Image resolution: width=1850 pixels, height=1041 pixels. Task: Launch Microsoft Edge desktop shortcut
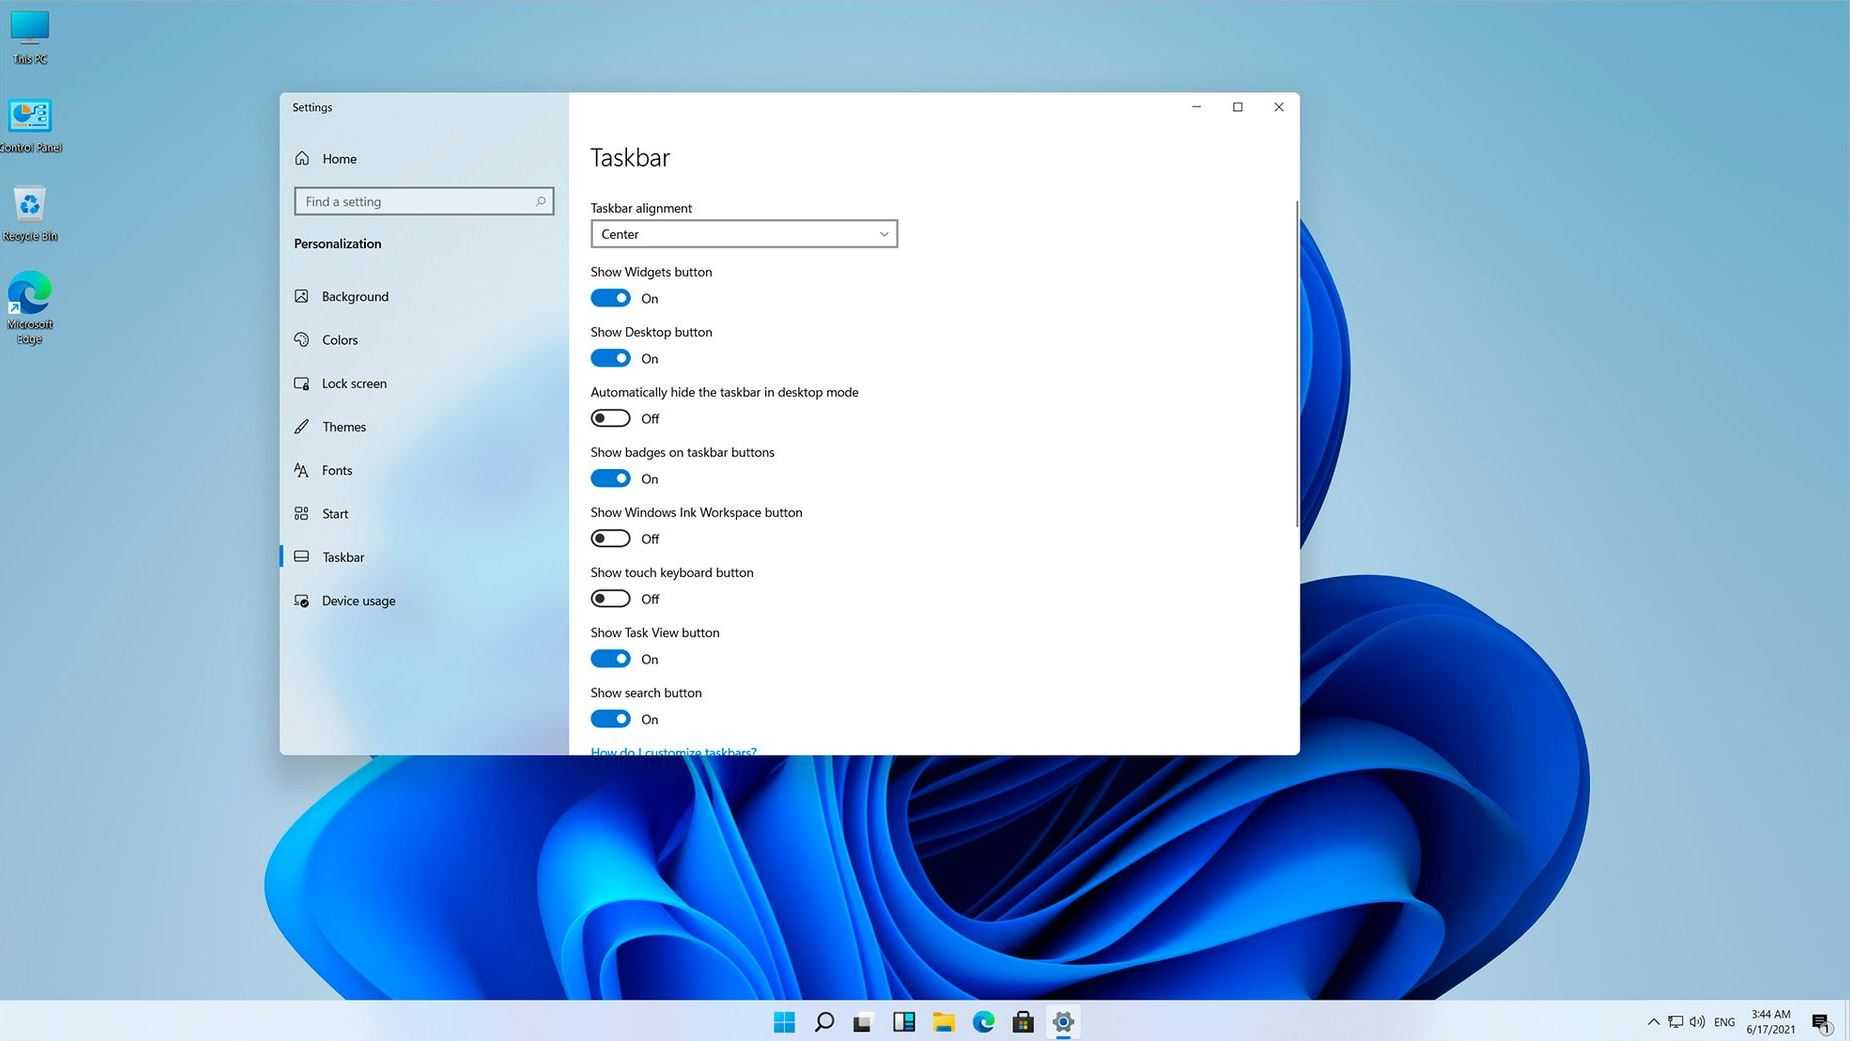point(30,308)
